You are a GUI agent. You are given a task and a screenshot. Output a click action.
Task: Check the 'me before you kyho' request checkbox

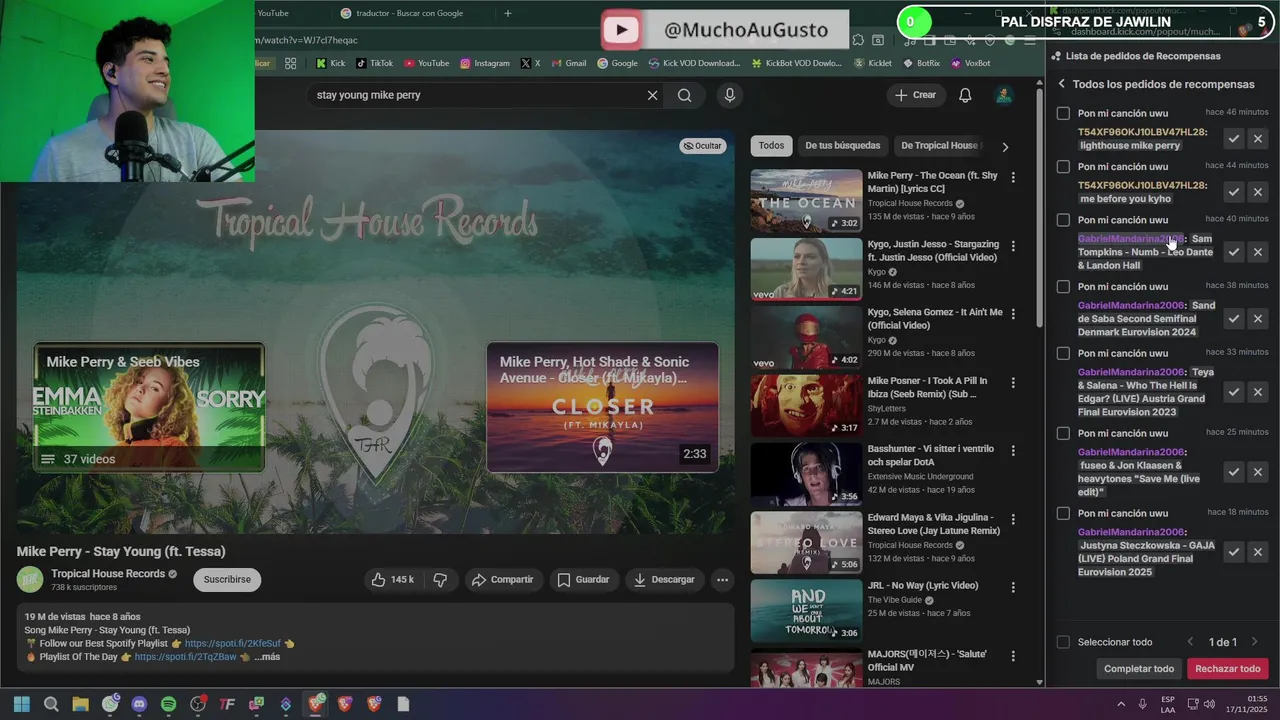point(1063,166)
